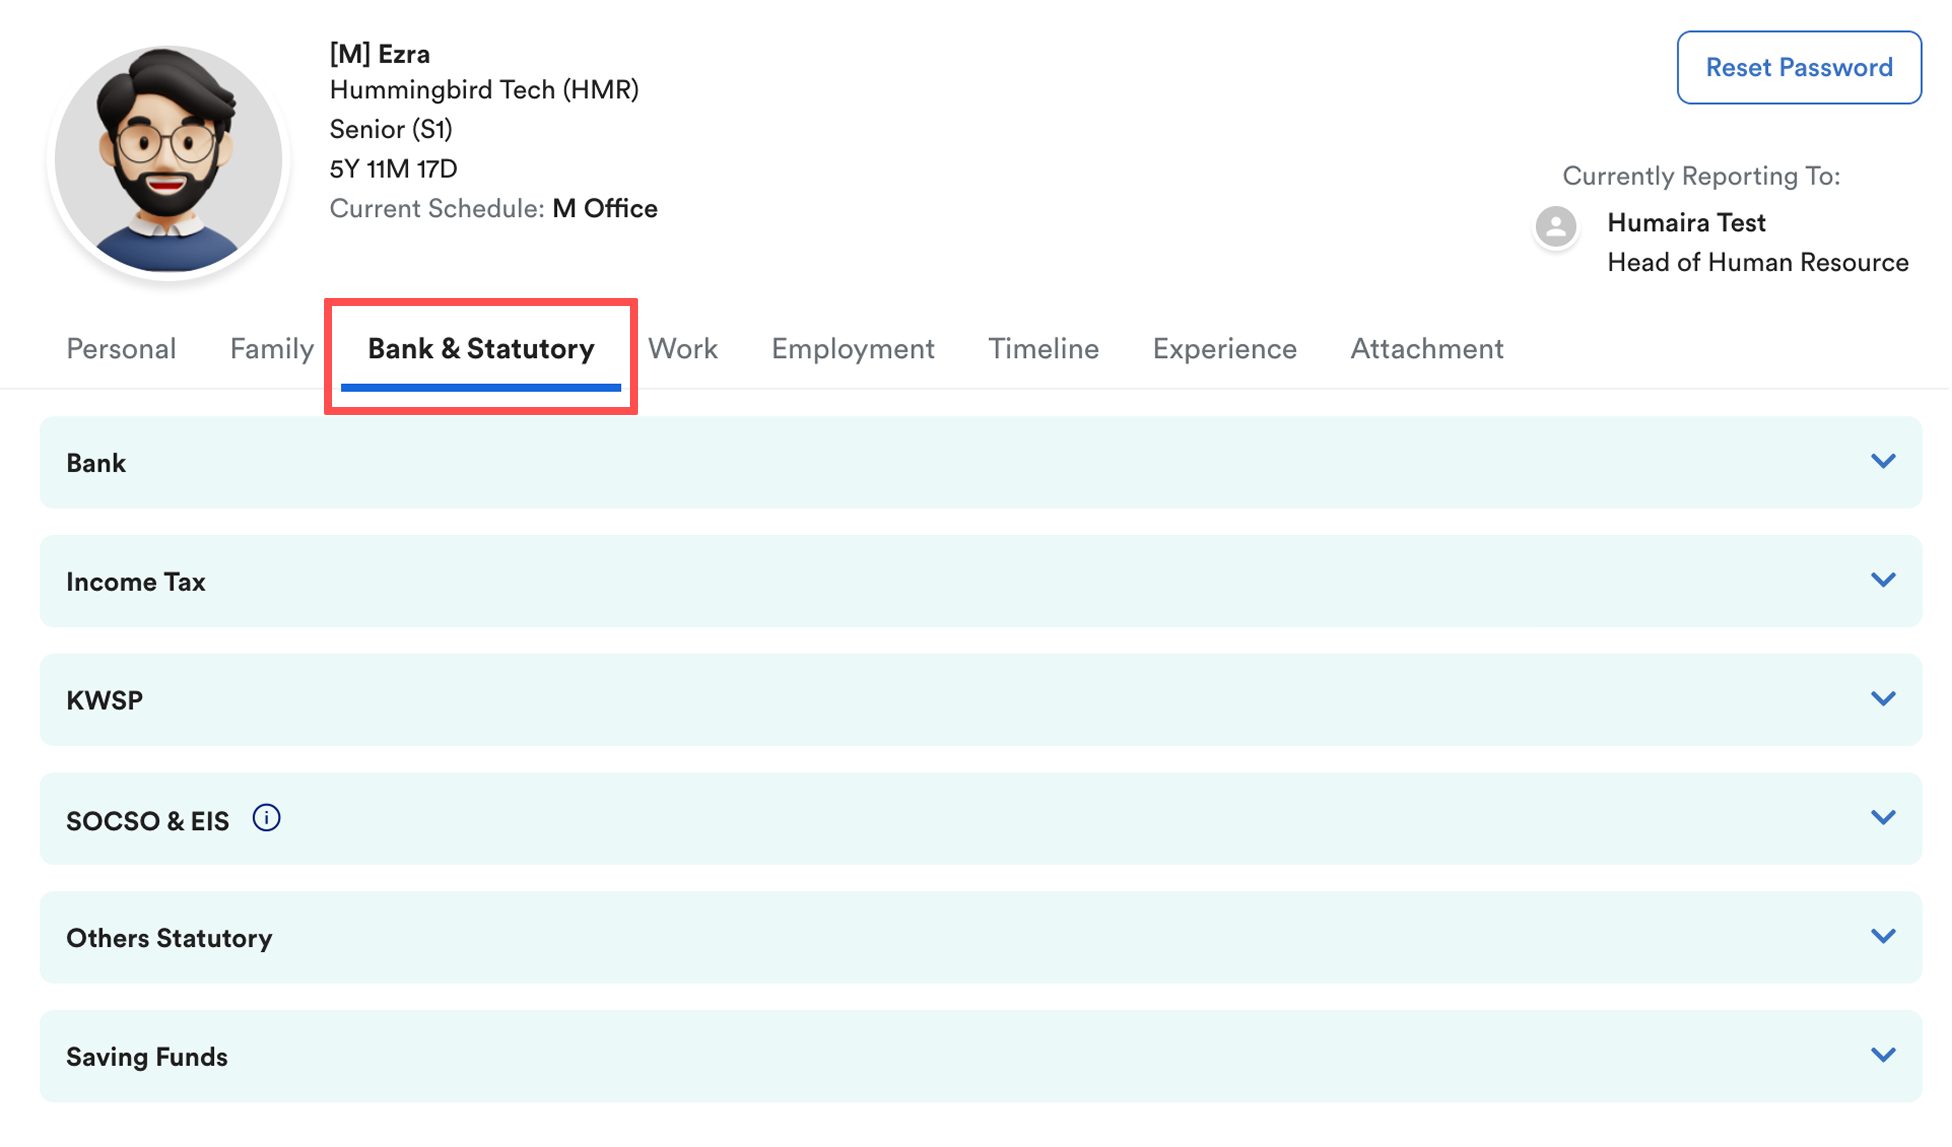The width and height of the screenshot is (1952, 1147).
Task: Click the SOCSO & EIS info icon
Action: tap(266, 818)
